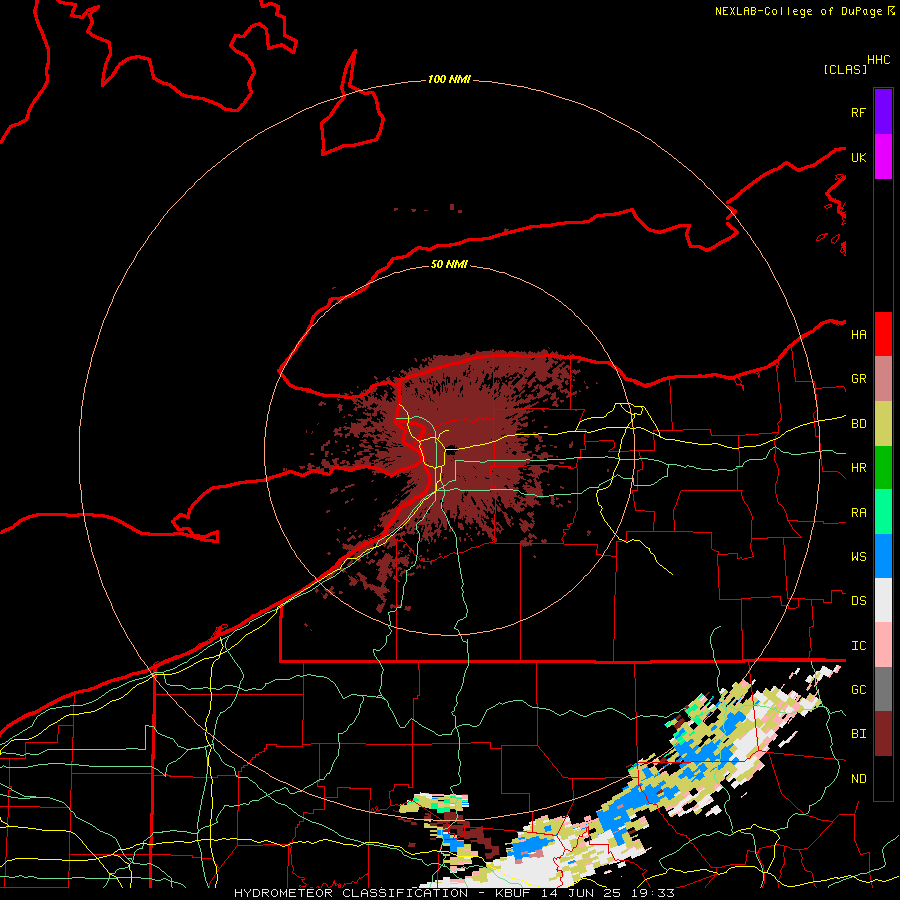Click the KBUF radar site identifier
Image resolution: width=900 pixels, height=900 pixels.
[x=511, y=893]
